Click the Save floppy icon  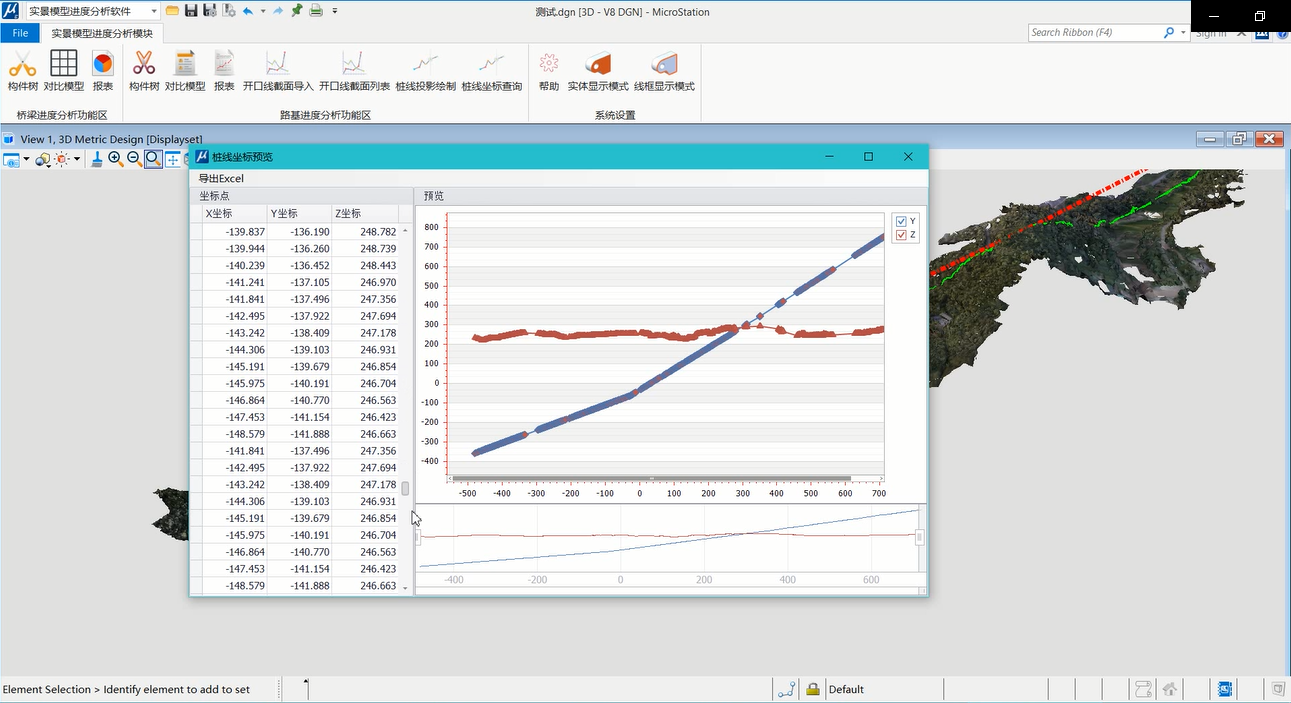[x=191, y=11]
